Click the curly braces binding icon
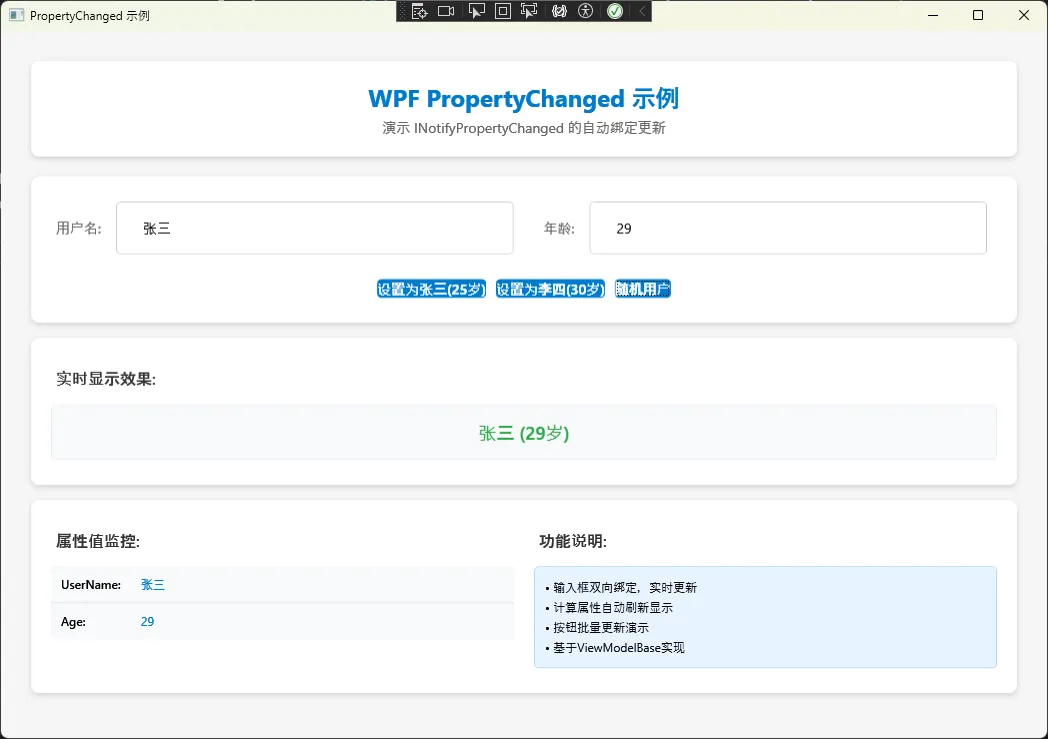1048x739 pixels. [x=559, y=11]
